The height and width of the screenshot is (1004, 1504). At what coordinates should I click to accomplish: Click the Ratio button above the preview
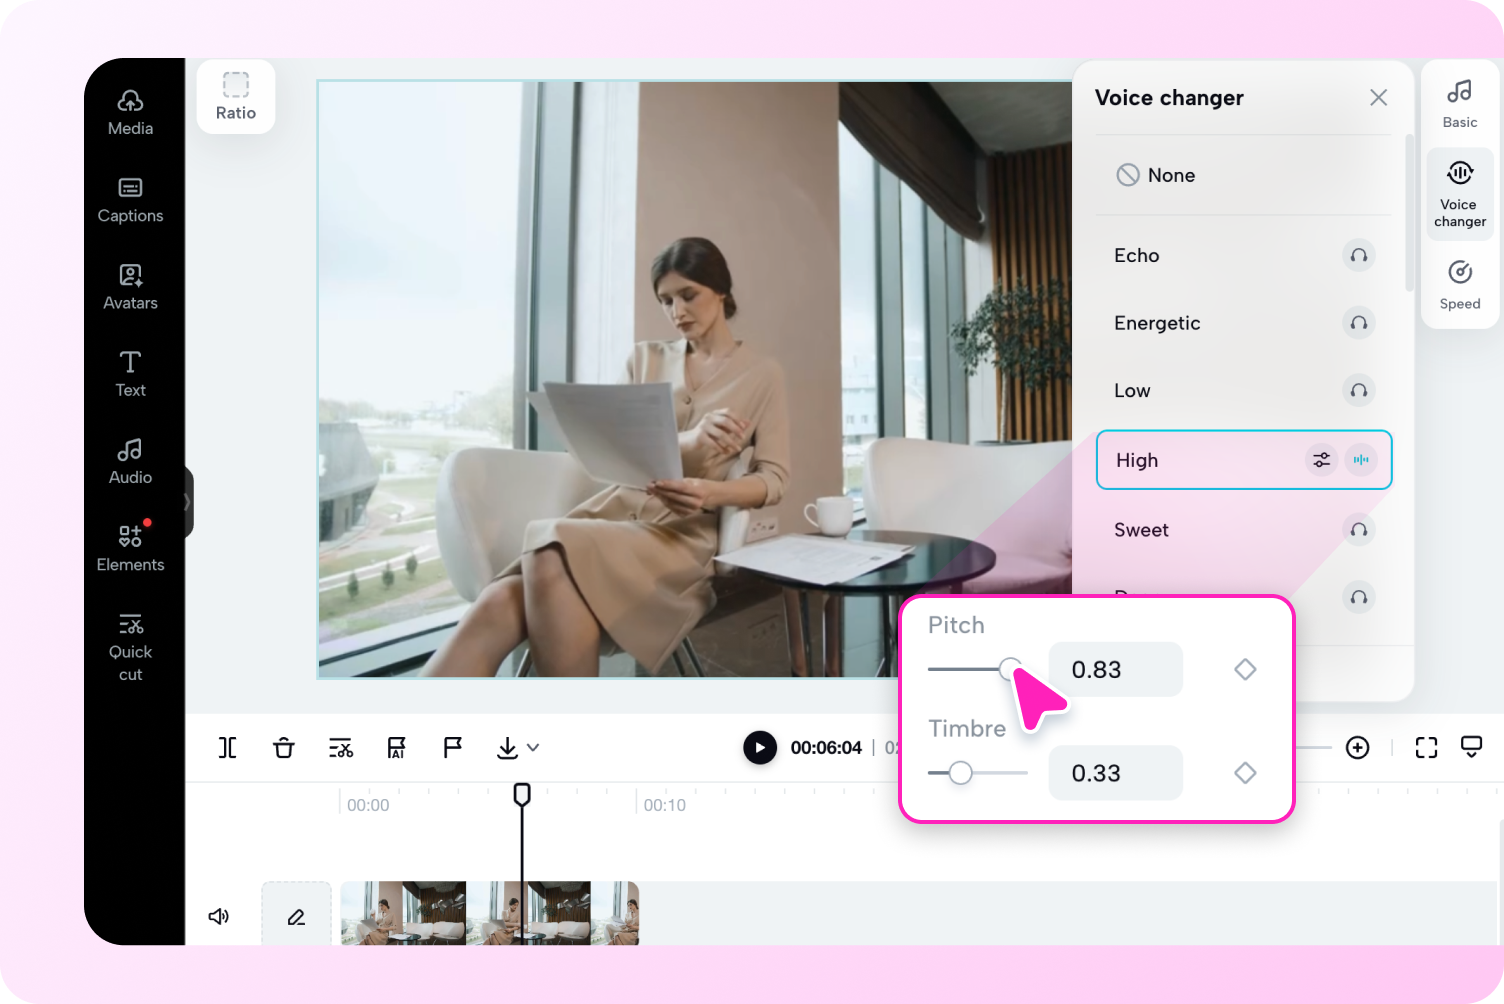point(236,97)
